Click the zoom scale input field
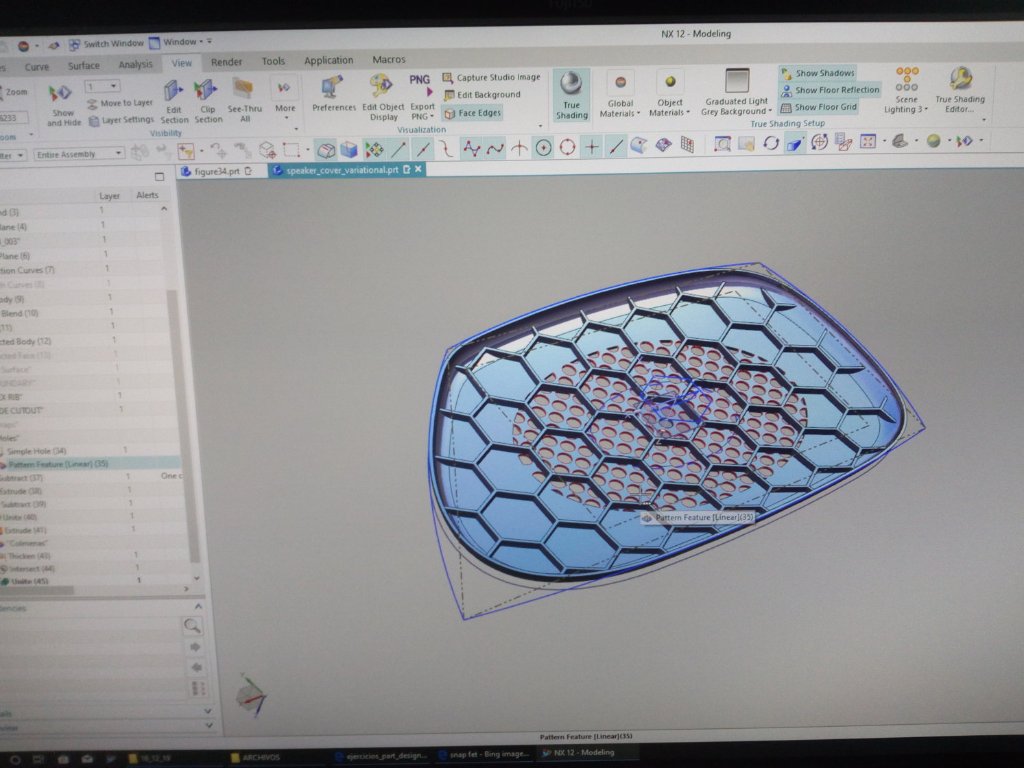 pos(13,118)
